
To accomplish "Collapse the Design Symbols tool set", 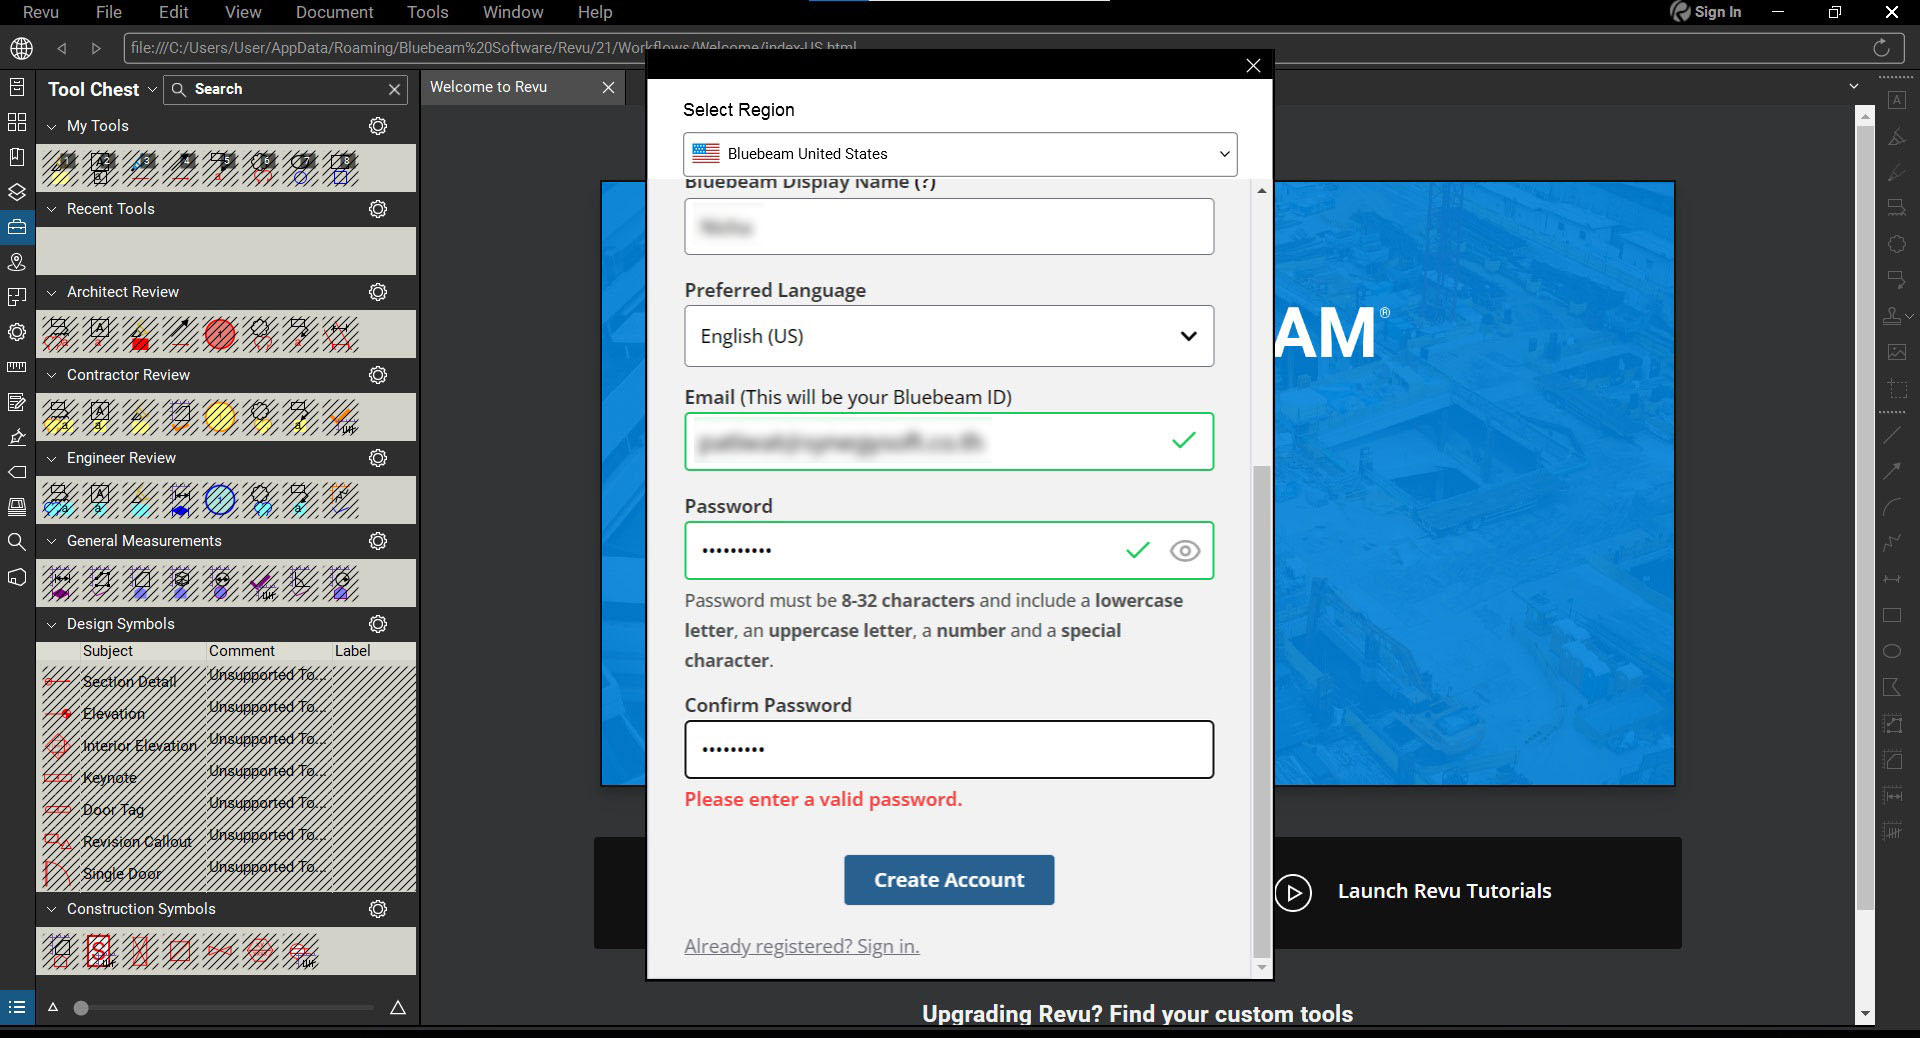I will click(52, 624).
